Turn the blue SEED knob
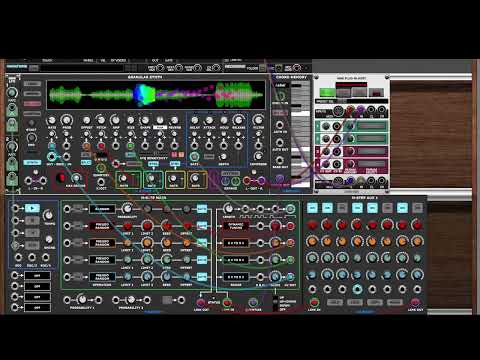Viewport: 480px width, 360px height. pos(167,277)
